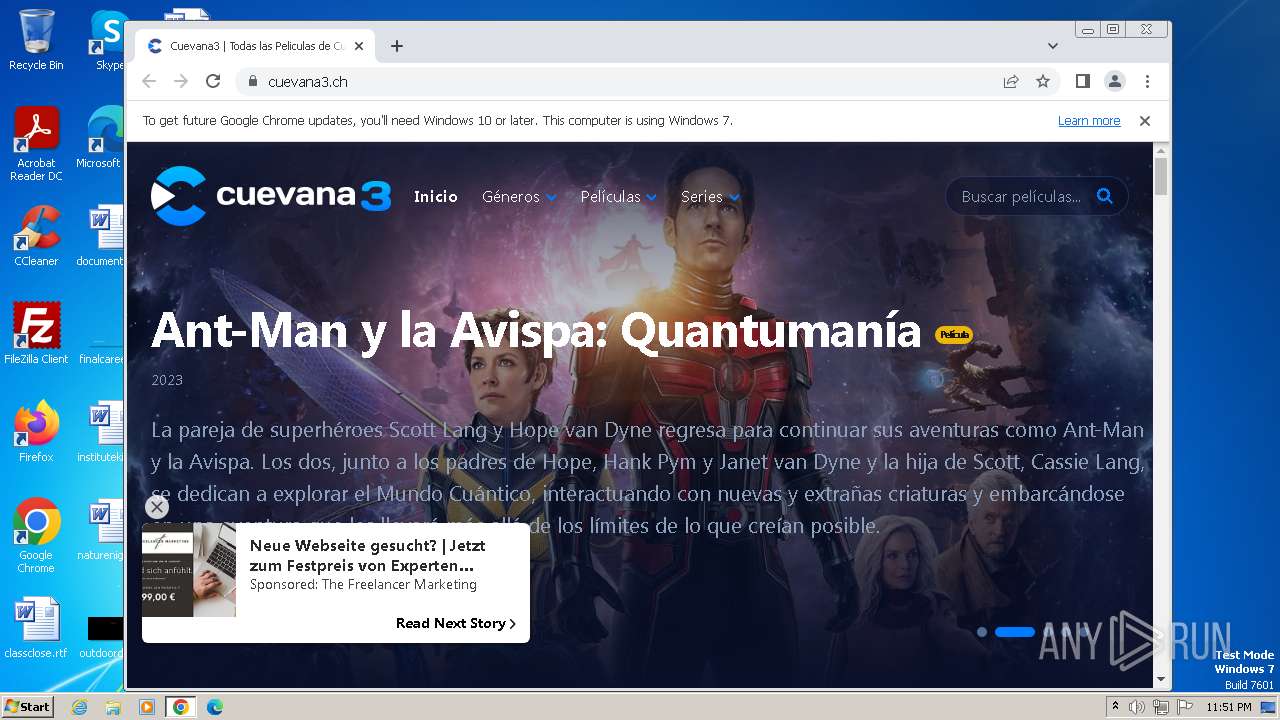
Task: Select the active slider pill indicator
Action: (x=1015, y=632)
